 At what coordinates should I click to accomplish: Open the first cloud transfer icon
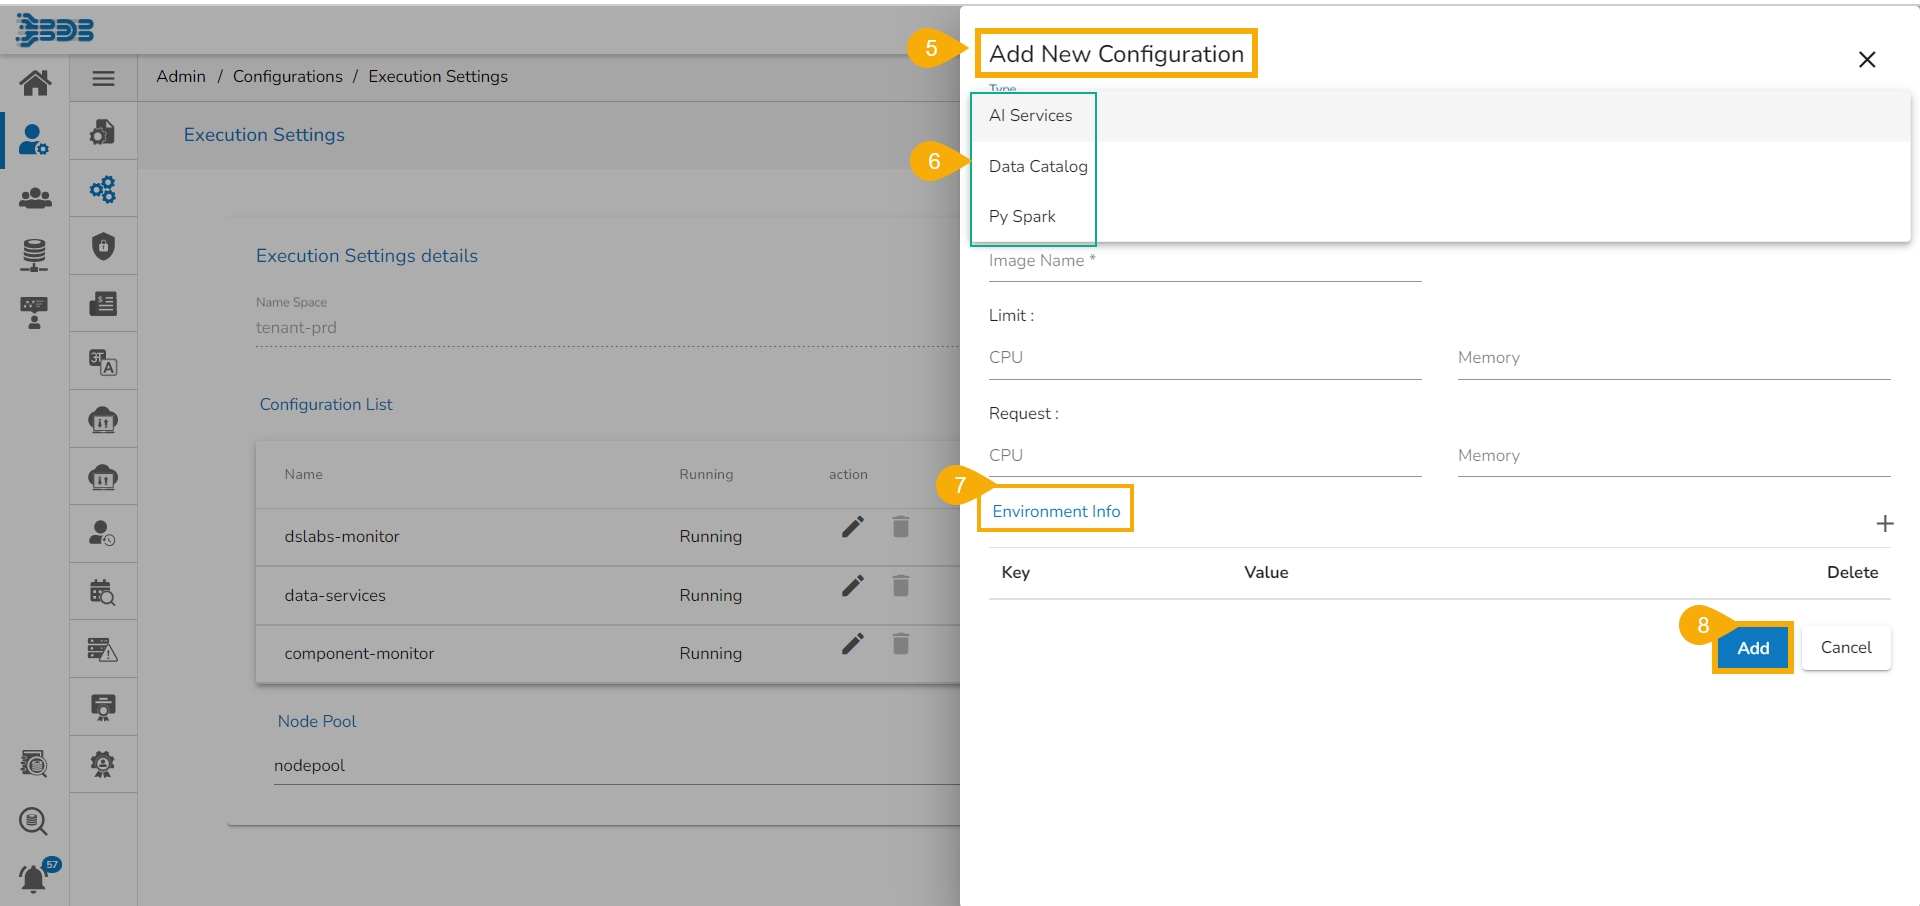tap(103, 420)
